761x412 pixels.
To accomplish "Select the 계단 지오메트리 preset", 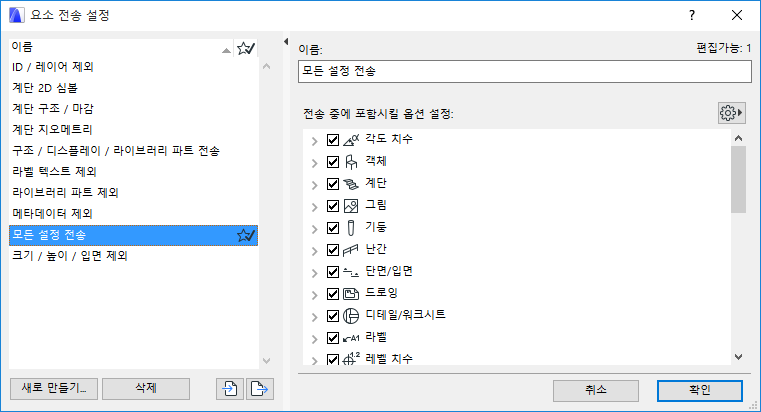I will (x=133, y=130).
